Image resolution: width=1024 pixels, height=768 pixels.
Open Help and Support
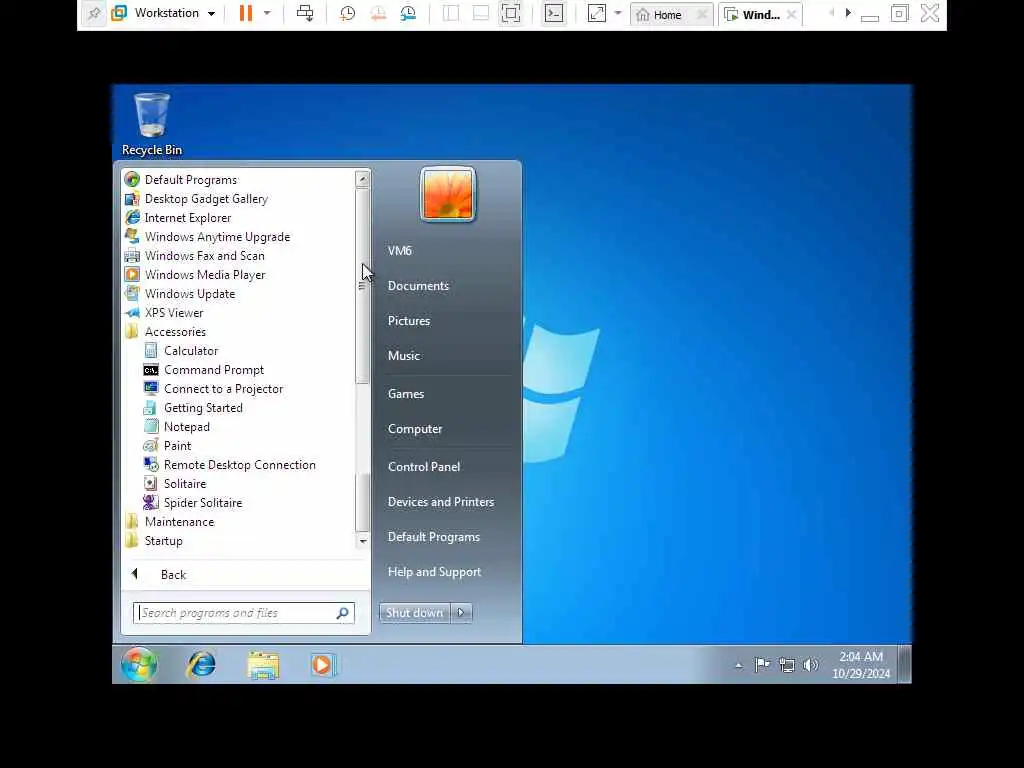[x=434, y=571]
